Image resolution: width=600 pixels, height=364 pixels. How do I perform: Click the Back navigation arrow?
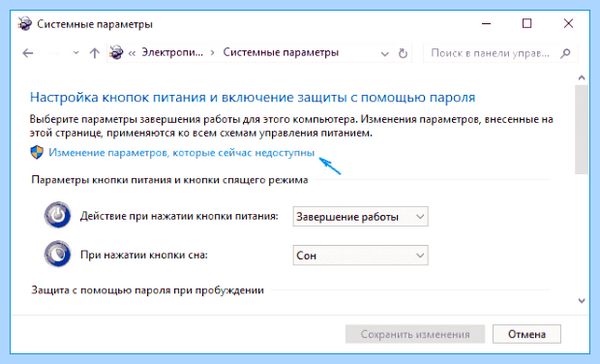coord(28,53)
